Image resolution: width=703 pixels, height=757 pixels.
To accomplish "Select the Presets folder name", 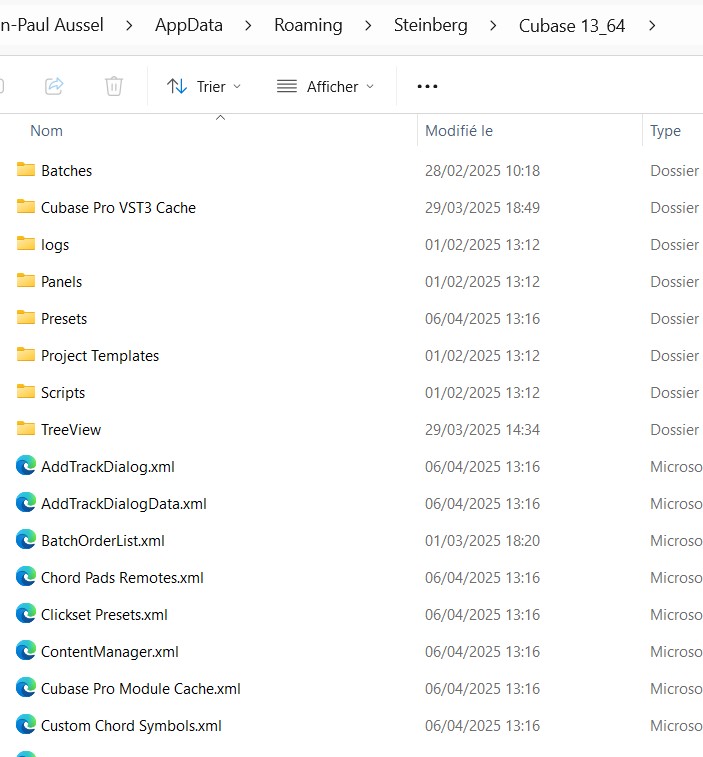I will pyautogui.click(x=64, y=319).
